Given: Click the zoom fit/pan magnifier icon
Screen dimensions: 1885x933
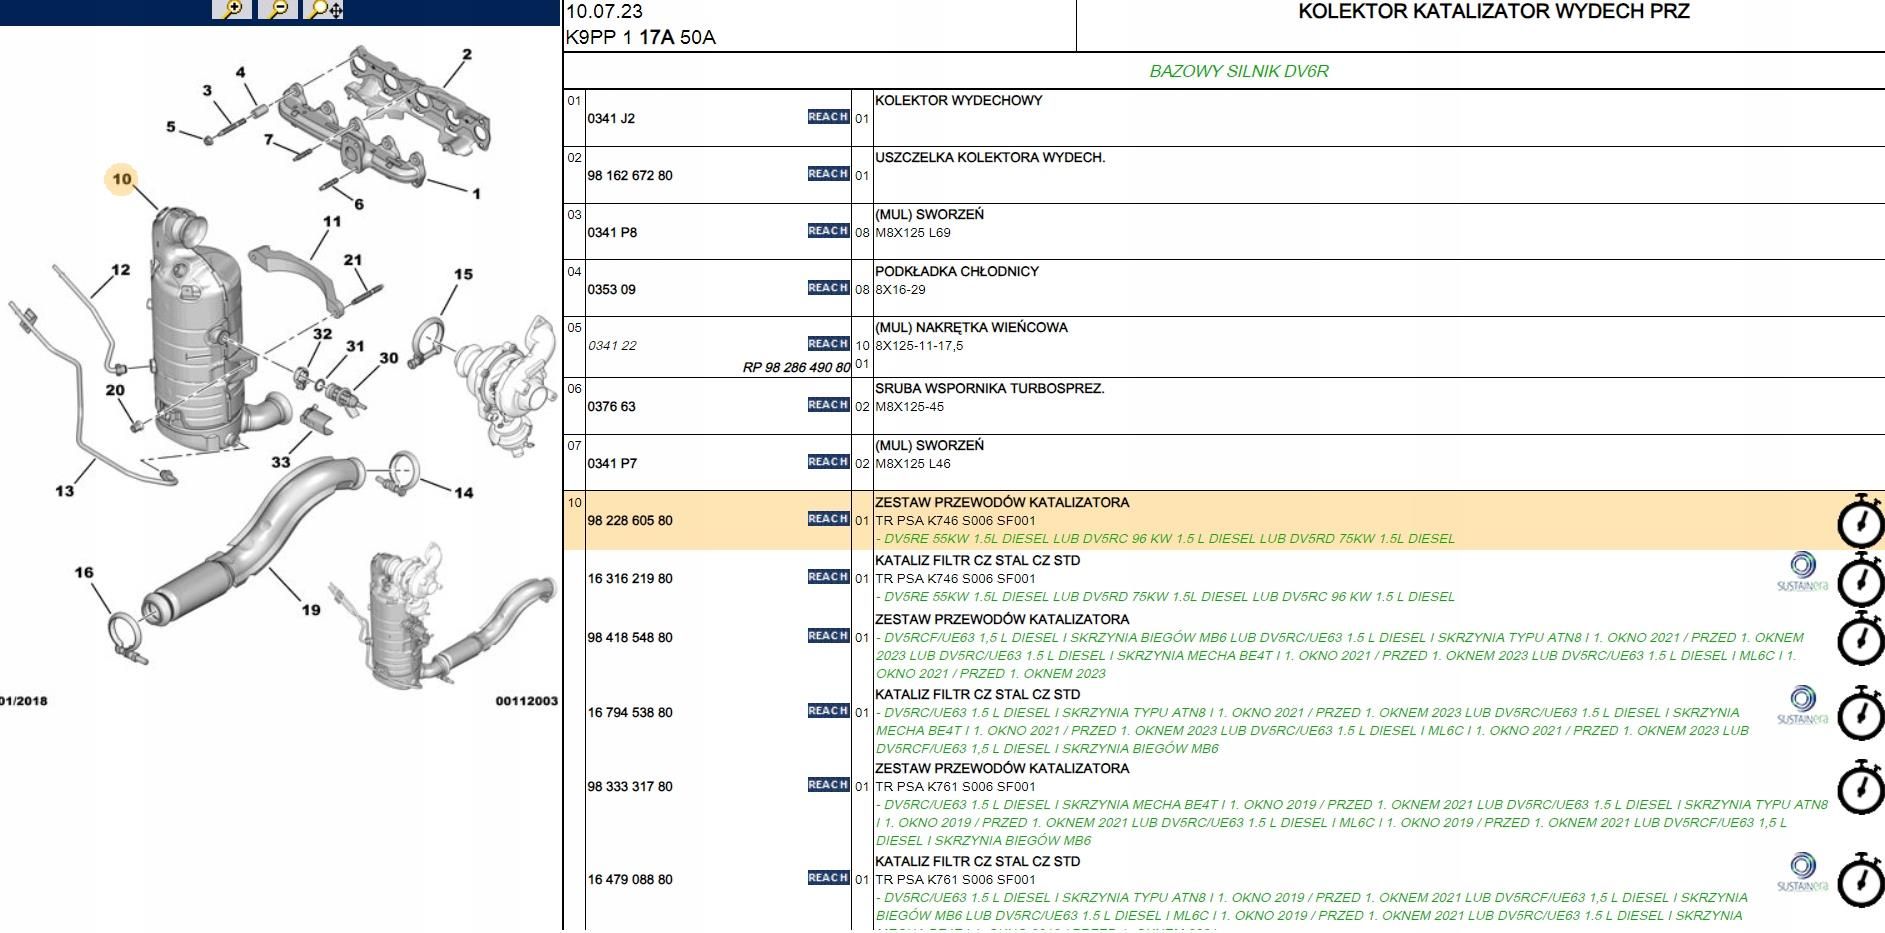Looking at the screenshot, I should pos(325,10).
